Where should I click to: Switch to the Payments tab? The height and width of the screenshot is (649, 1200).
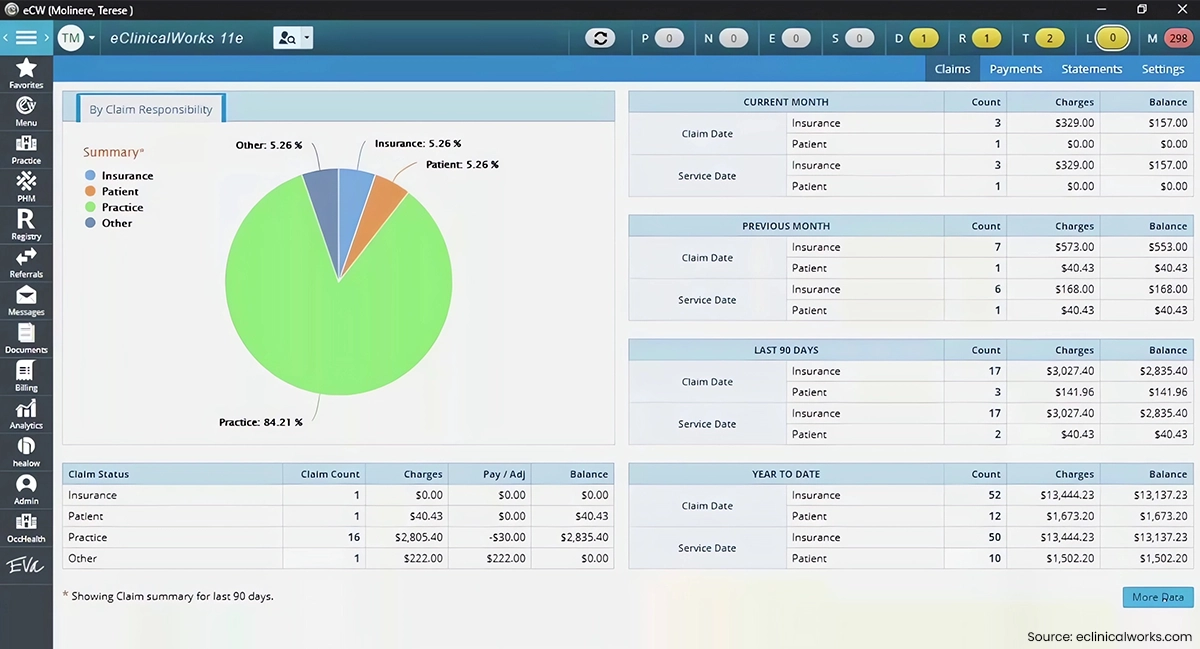[x=1016, y=69]
